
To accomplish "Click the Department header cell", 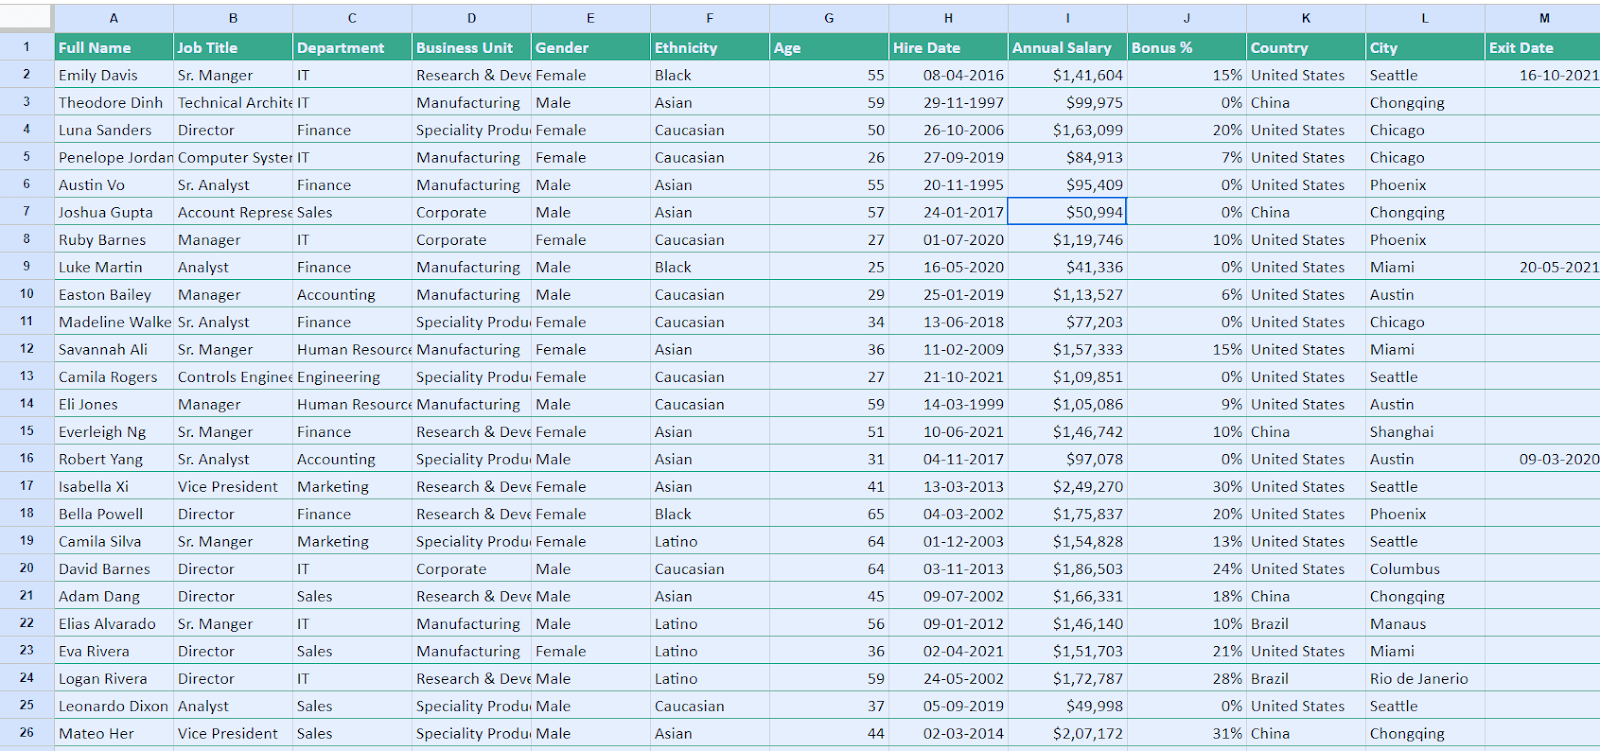I will coord(352,47).
